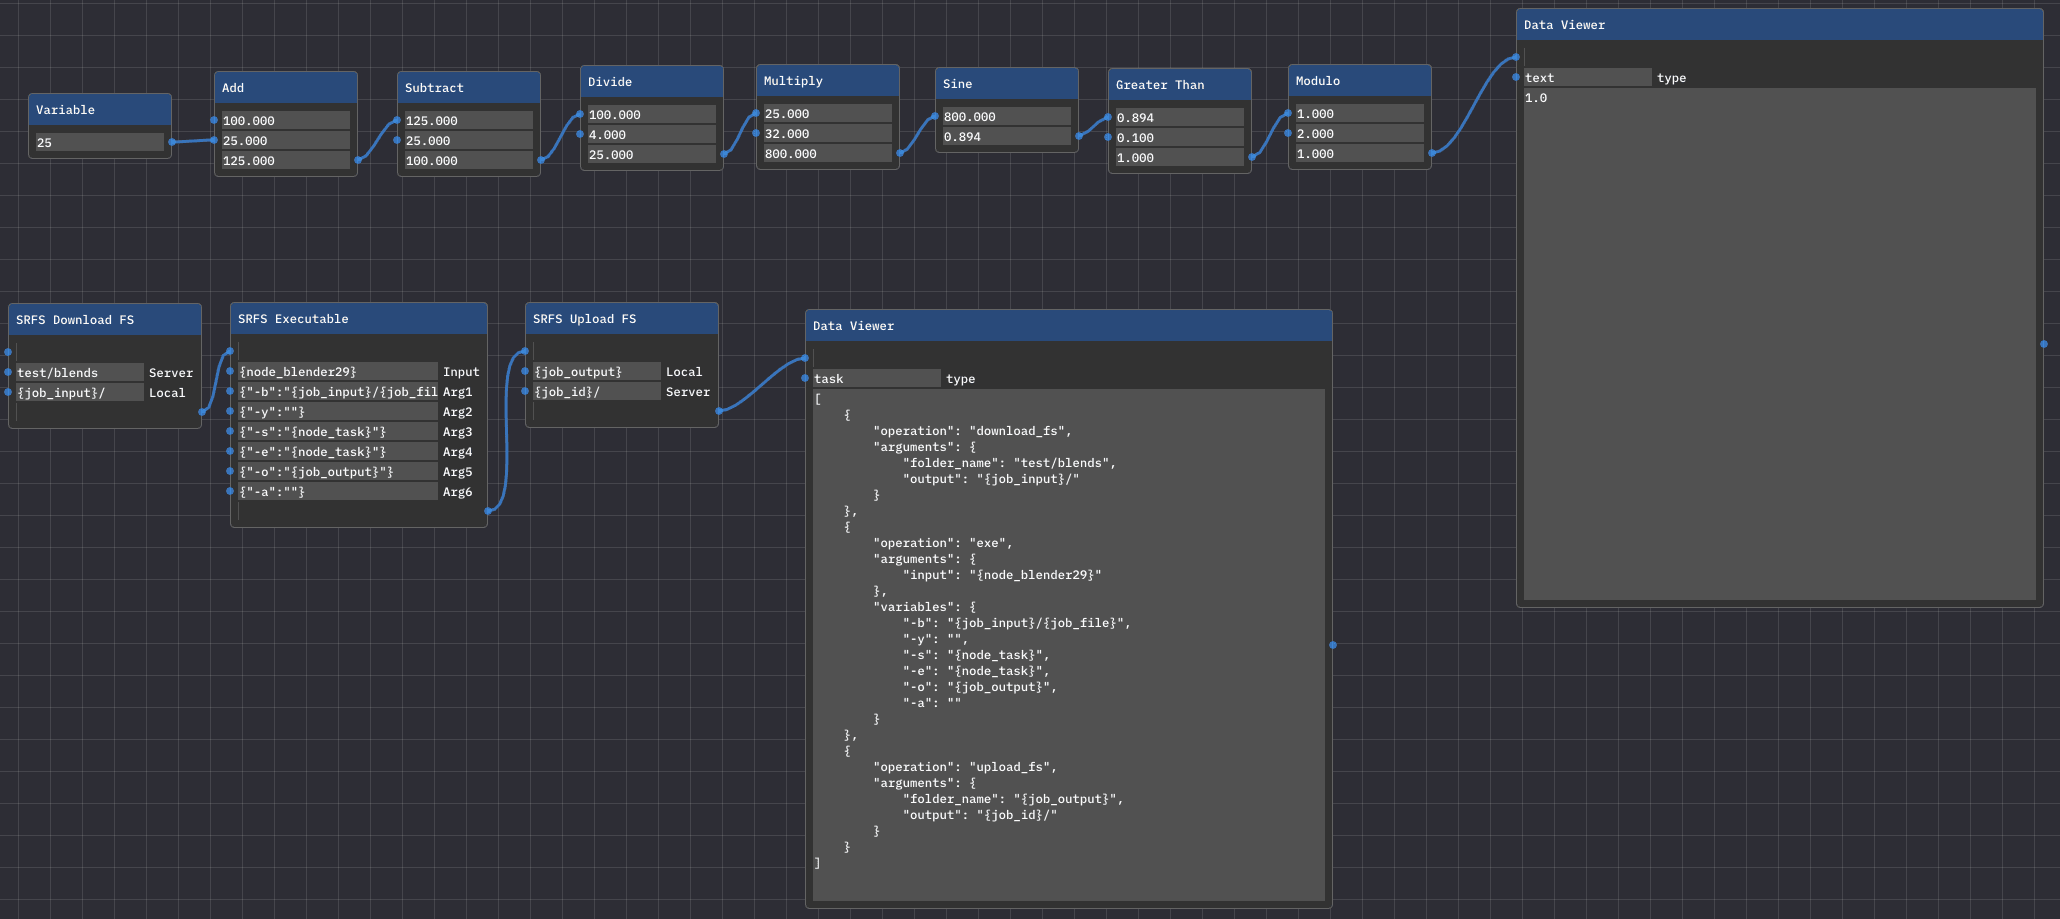
Task: Click the Modulo node's output port
Action: click(1432, 153)
